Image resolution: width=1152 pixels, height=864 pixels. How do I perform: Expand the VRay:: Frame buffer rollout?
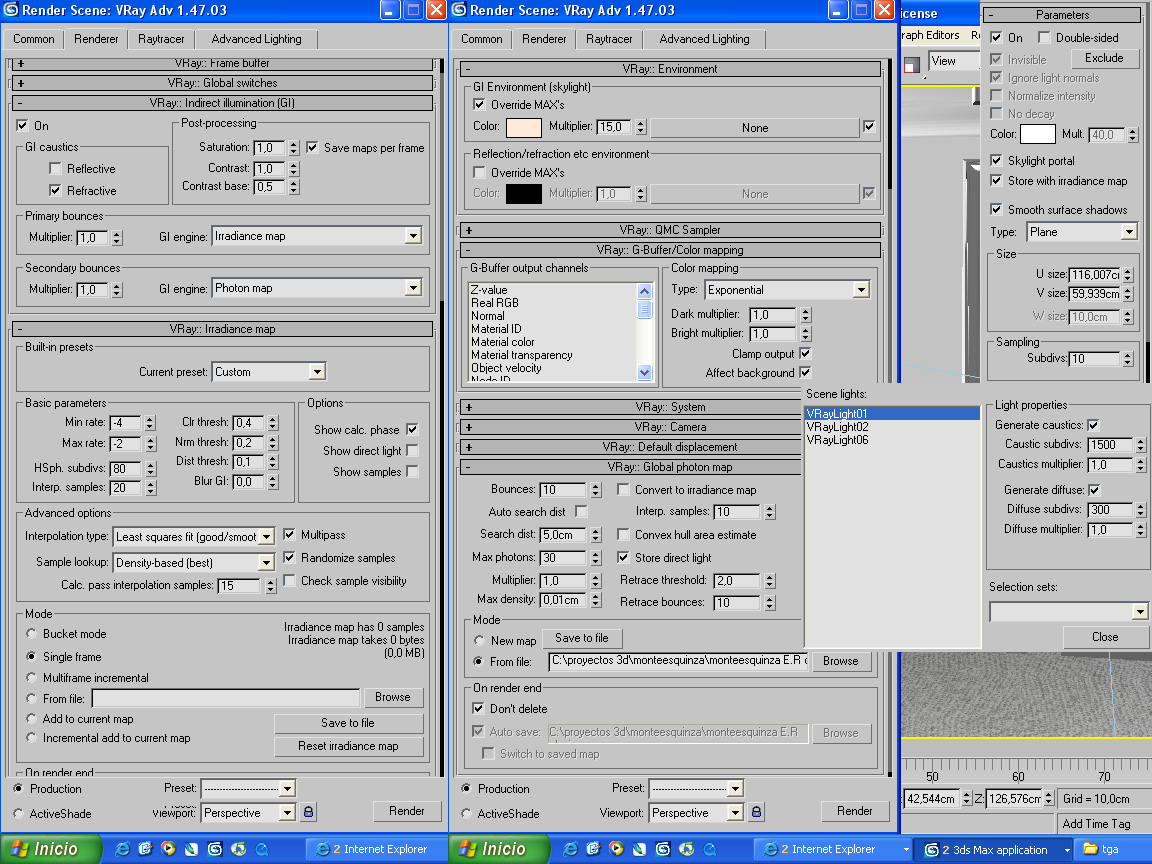(x=223, y=64)
